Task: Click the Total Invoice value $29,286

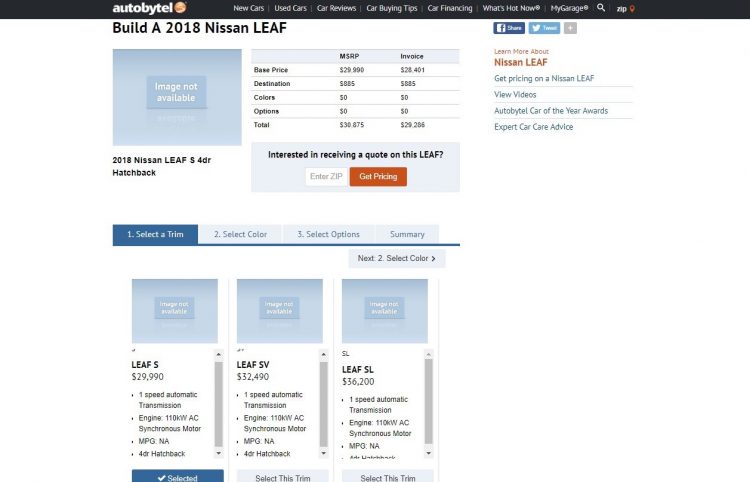Action: tap(412, 125)
